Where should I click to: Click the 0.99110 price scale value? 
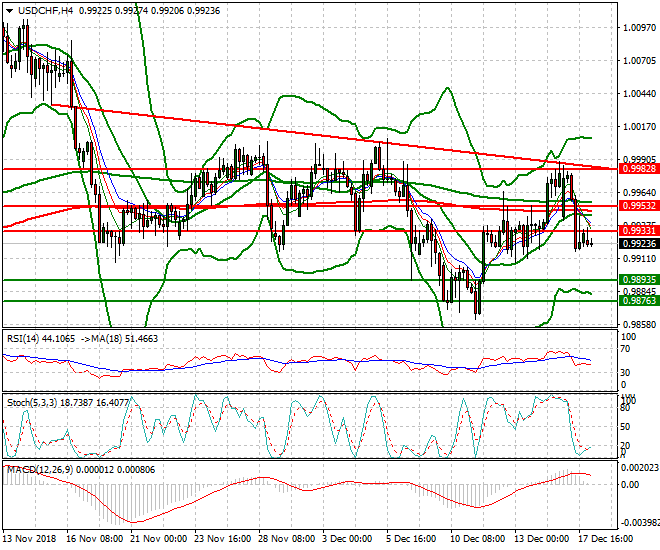639,258
